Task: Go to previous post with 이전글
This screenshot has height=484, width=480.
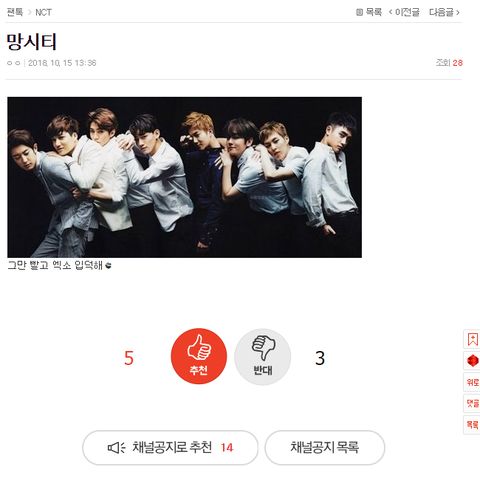Action: pos(404,12)
